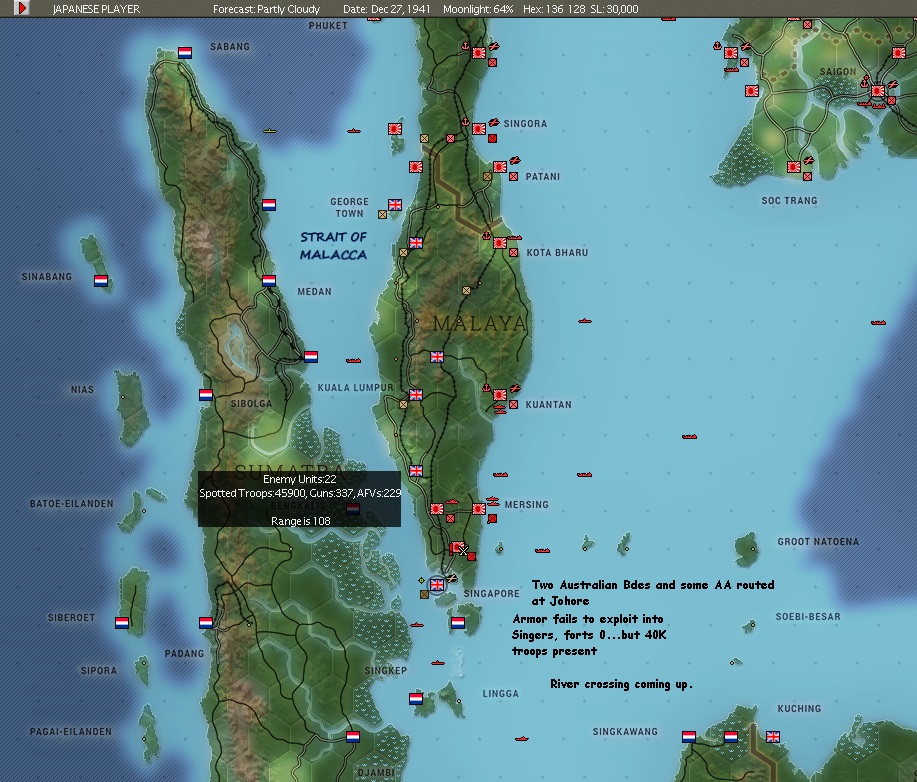Select the Japanese flag base at Kota Bharu

coord(500,243)
